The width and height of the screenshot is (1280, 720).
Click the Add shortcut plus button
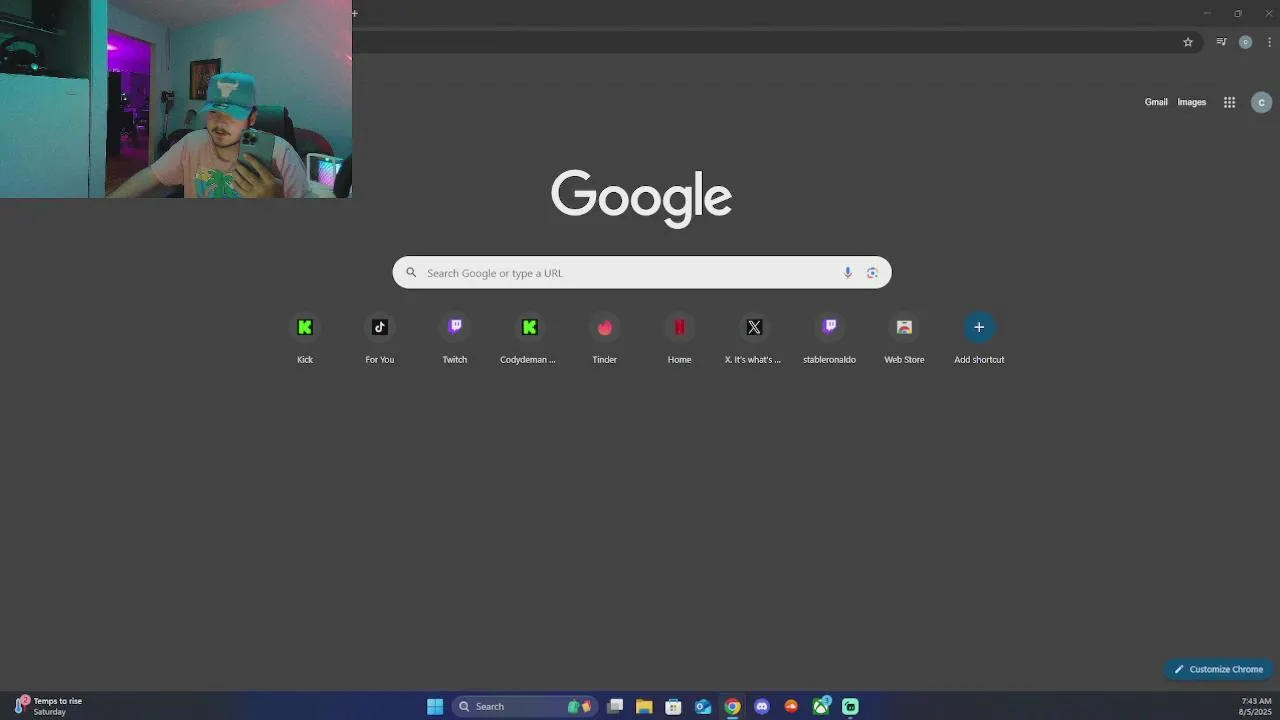pyautogui.click(x=979, y=327)
